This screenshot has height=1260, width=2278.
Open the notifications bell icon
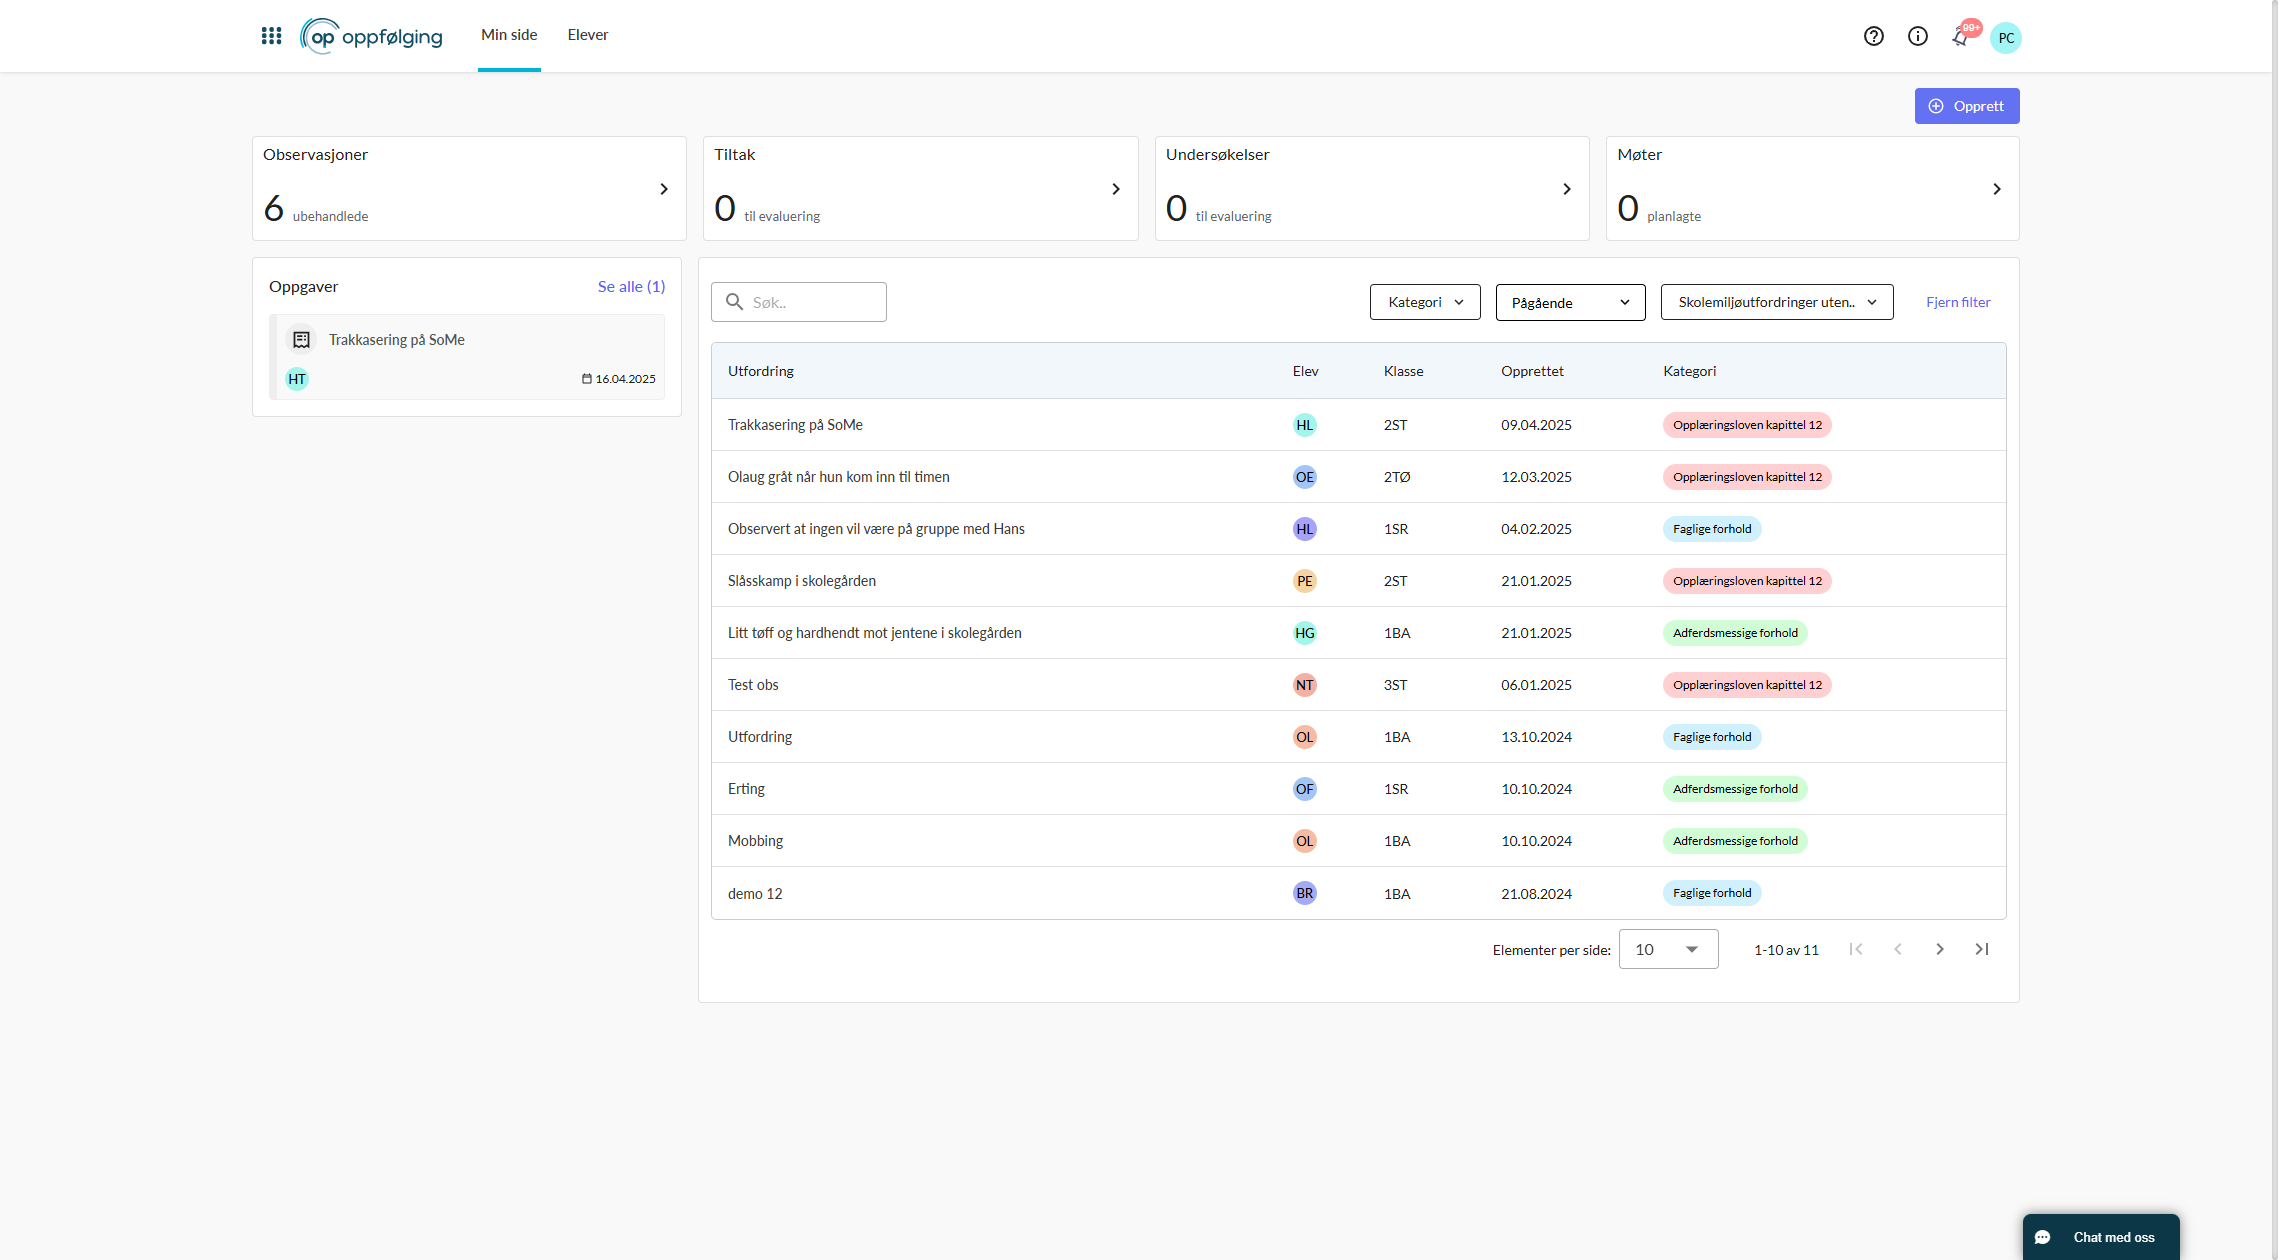click(x=1960, y=37)
